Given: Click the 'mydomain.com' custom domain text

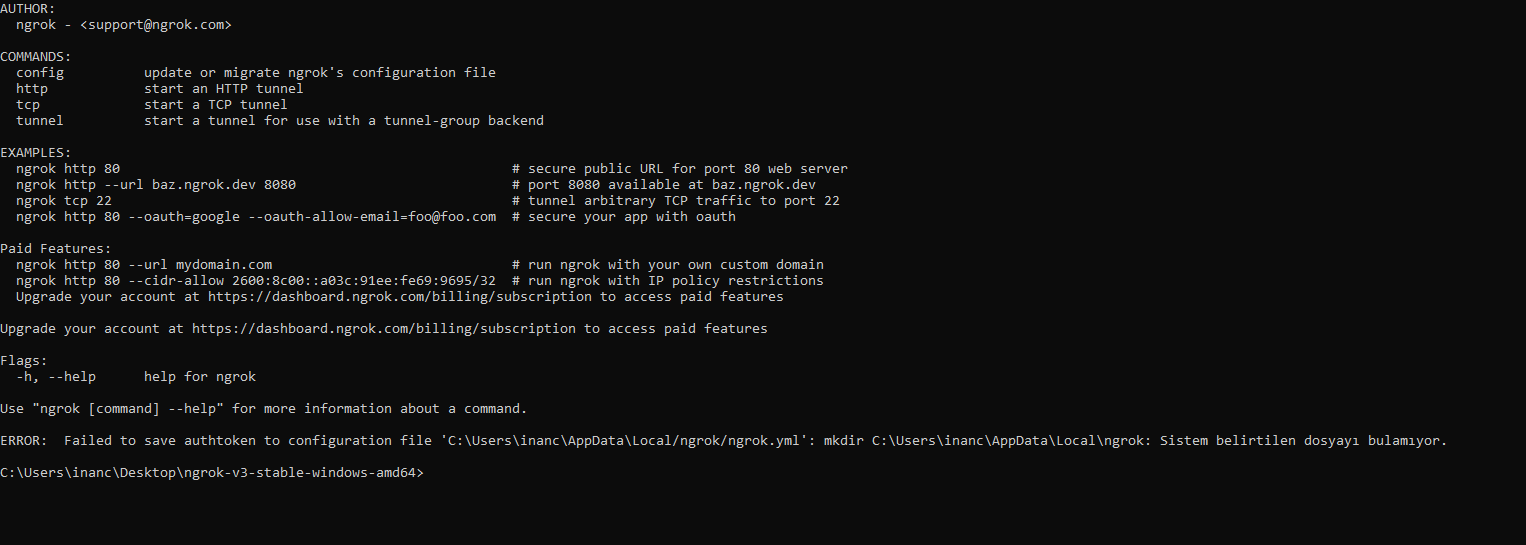Looking at the screenshot, I should (224, 265).
